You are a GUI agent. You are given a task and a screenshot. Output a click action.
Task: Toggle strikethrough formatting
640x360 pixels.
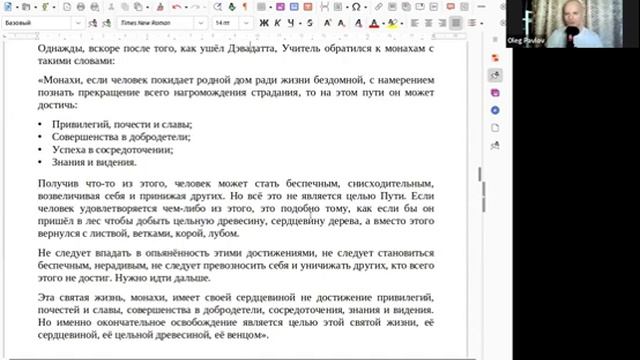(x=310, y=23)
